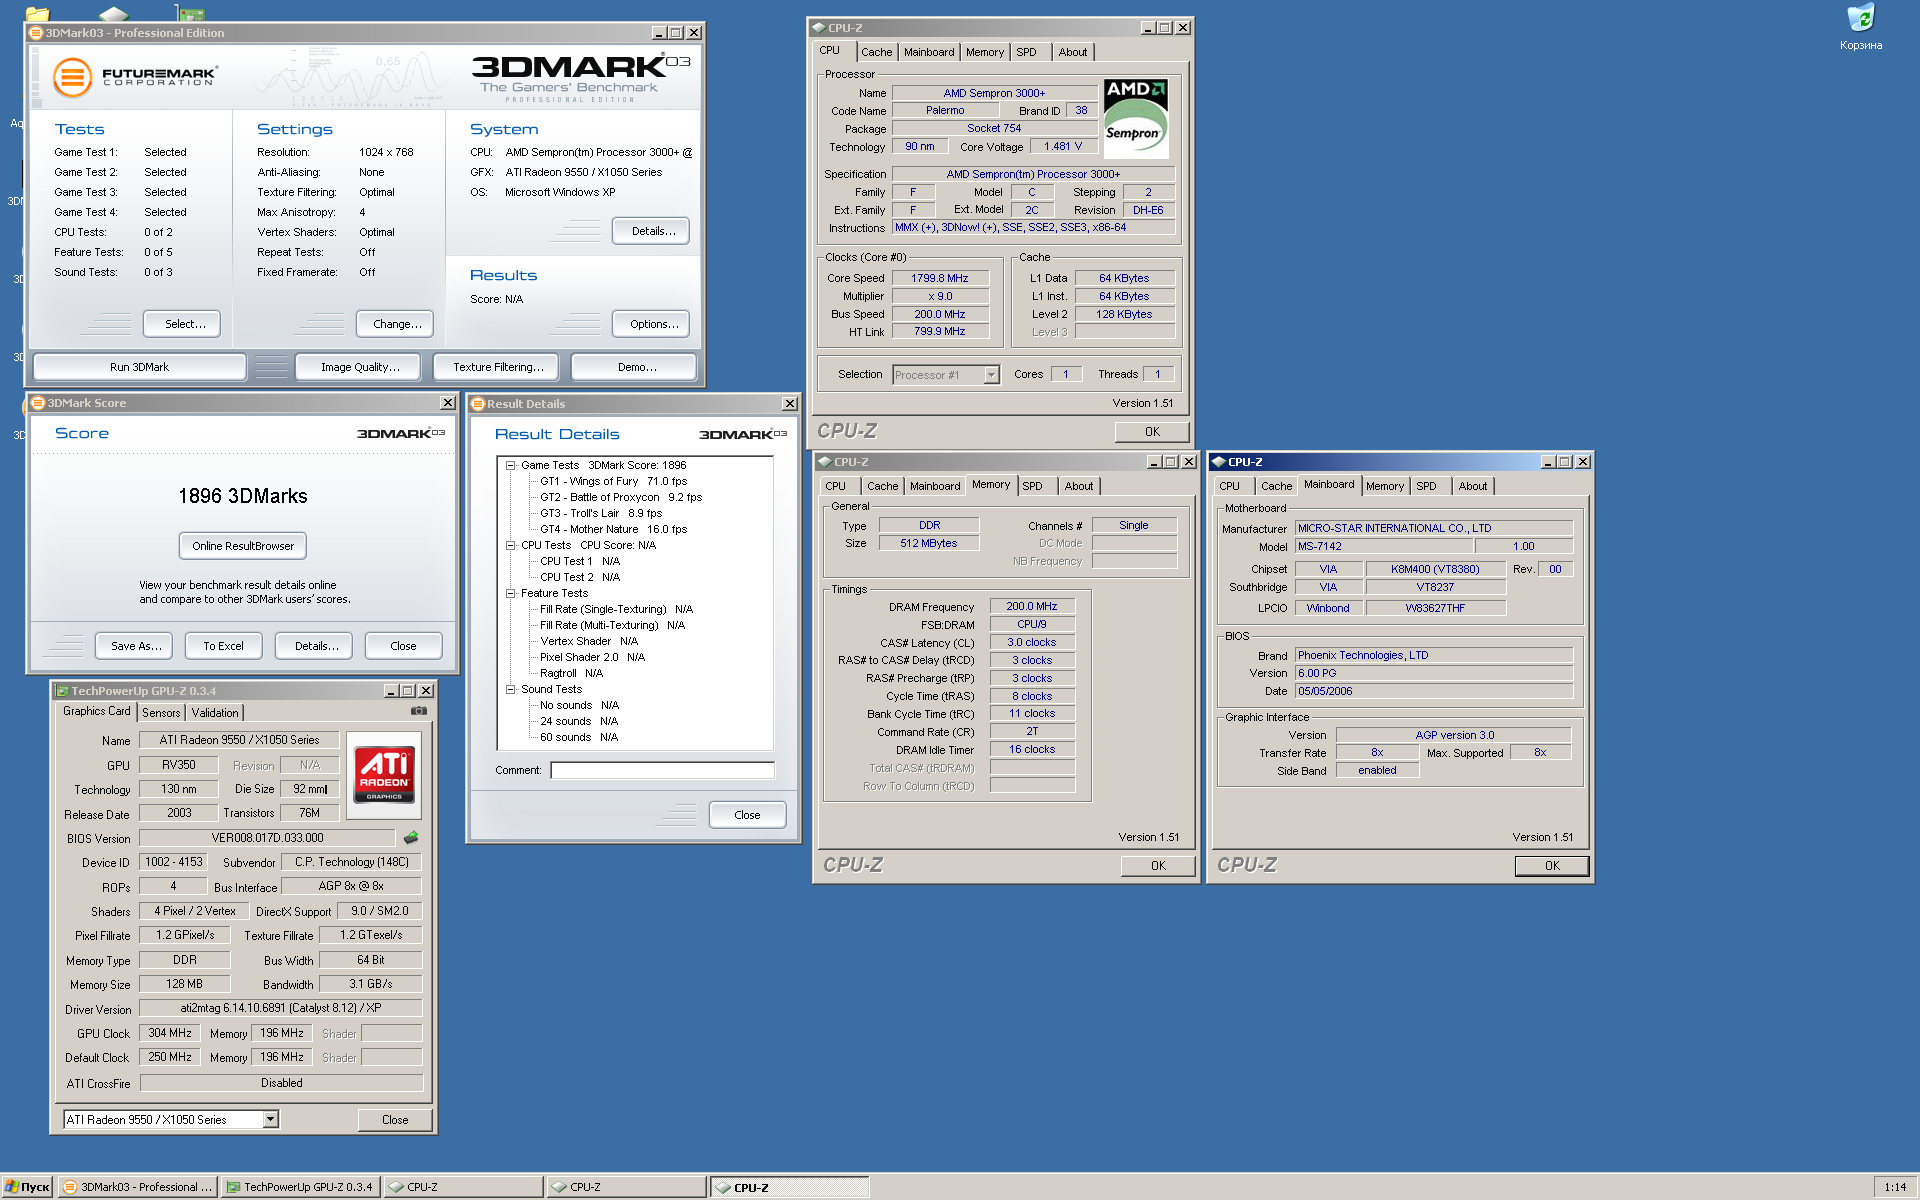
Task: Click Save As button in Score window
Action: point(135,646)
